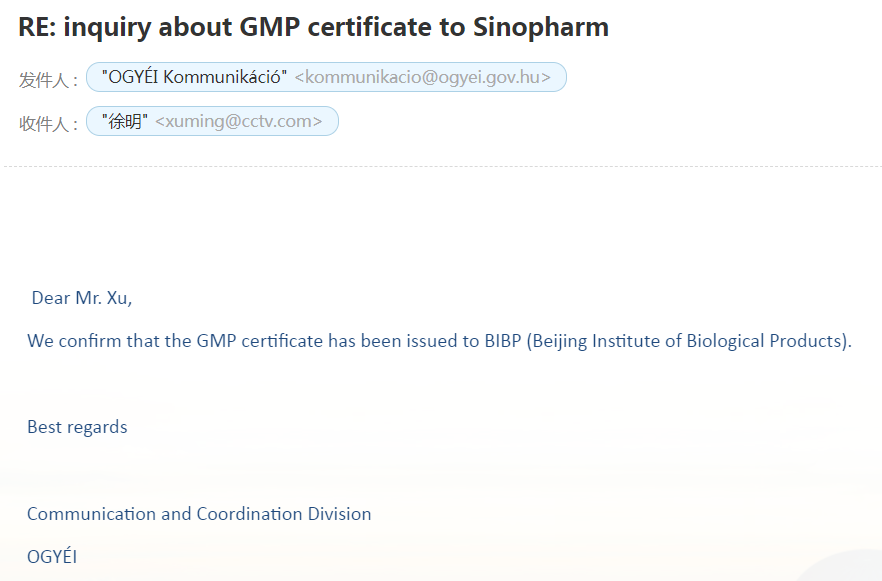This screenshot has height=581, width=882.
Task: Click GMP certificate in the message body
Action: coord(259,341)
